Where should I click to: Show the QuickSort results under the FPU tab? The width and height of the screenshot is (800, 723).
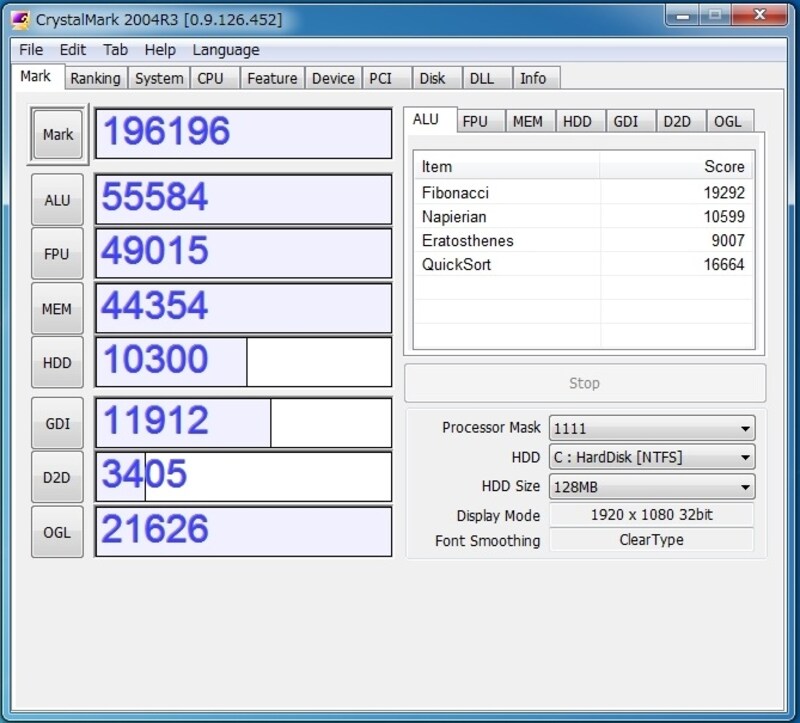pos(478,120)
